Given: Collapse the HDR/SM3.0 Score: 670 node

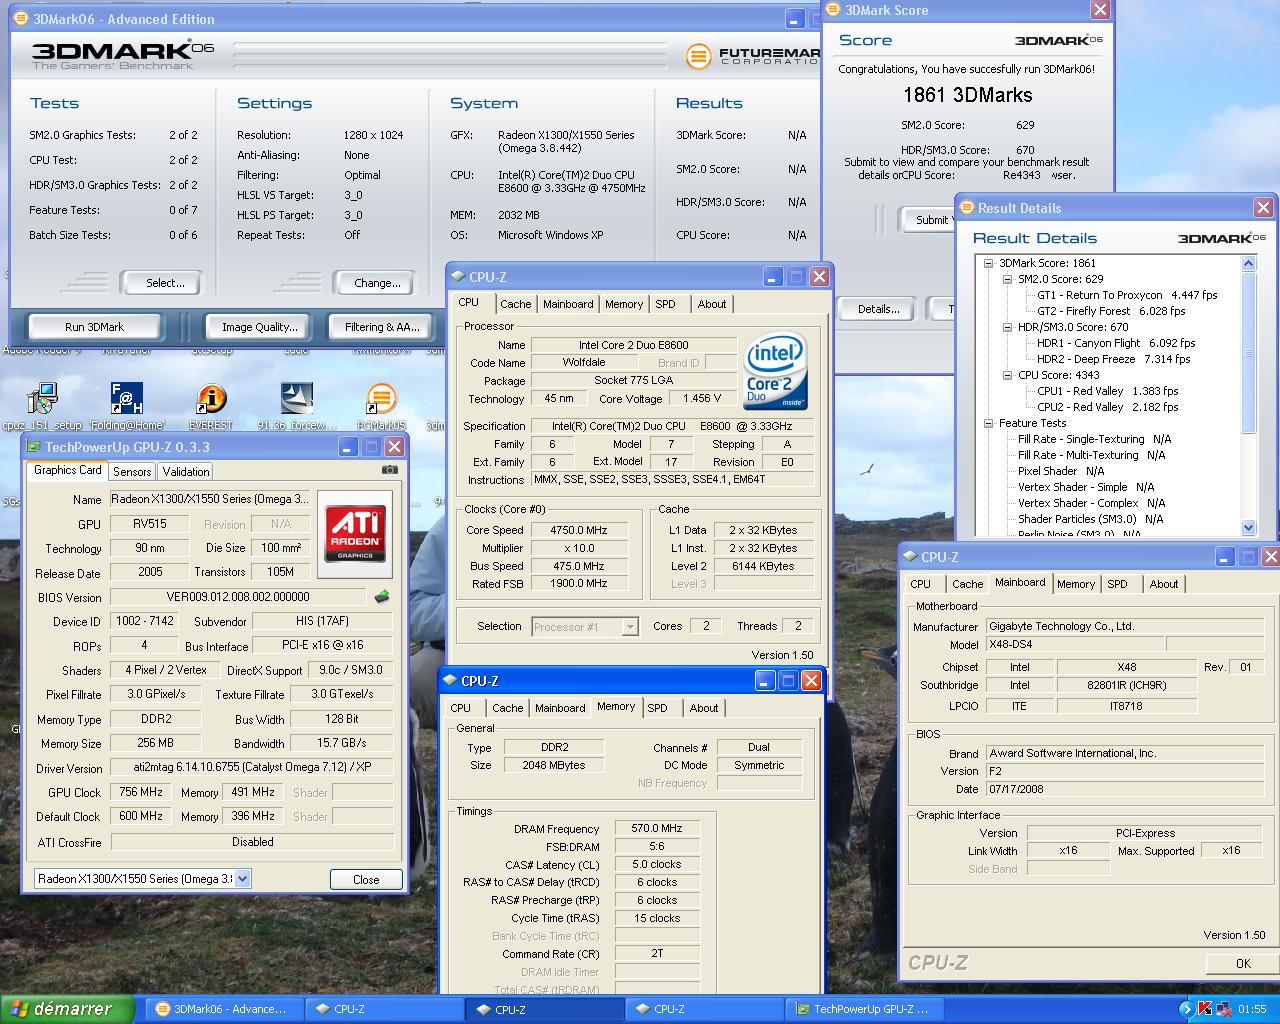Looking at the screenshot, I should pyautogui.click(x=1007, y=327).
